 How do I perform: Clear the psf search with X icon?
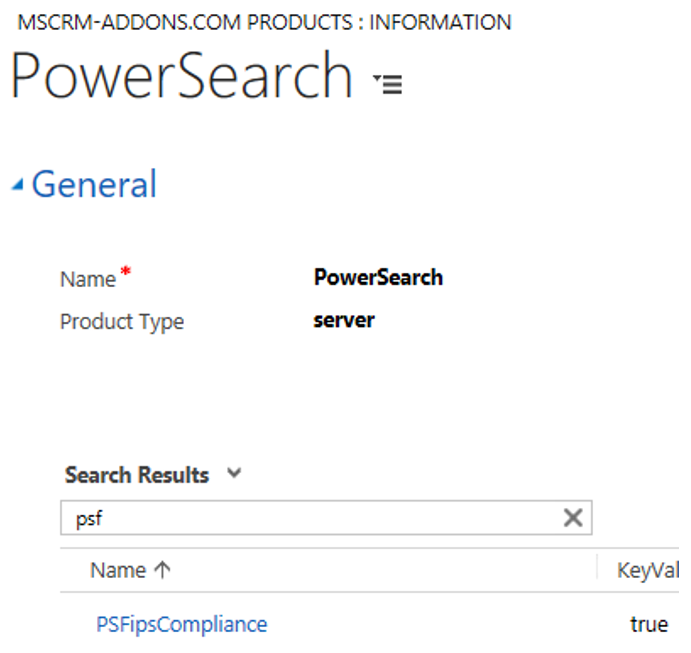coord(573,518)
